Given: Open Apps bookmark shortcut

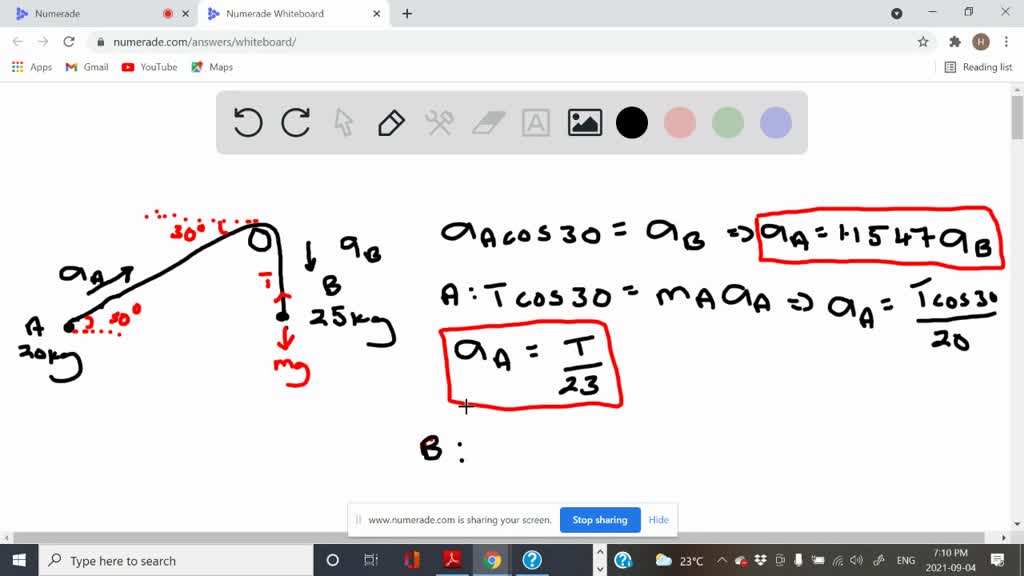Looking at the screenshot, I should click(x=32, y=67).
